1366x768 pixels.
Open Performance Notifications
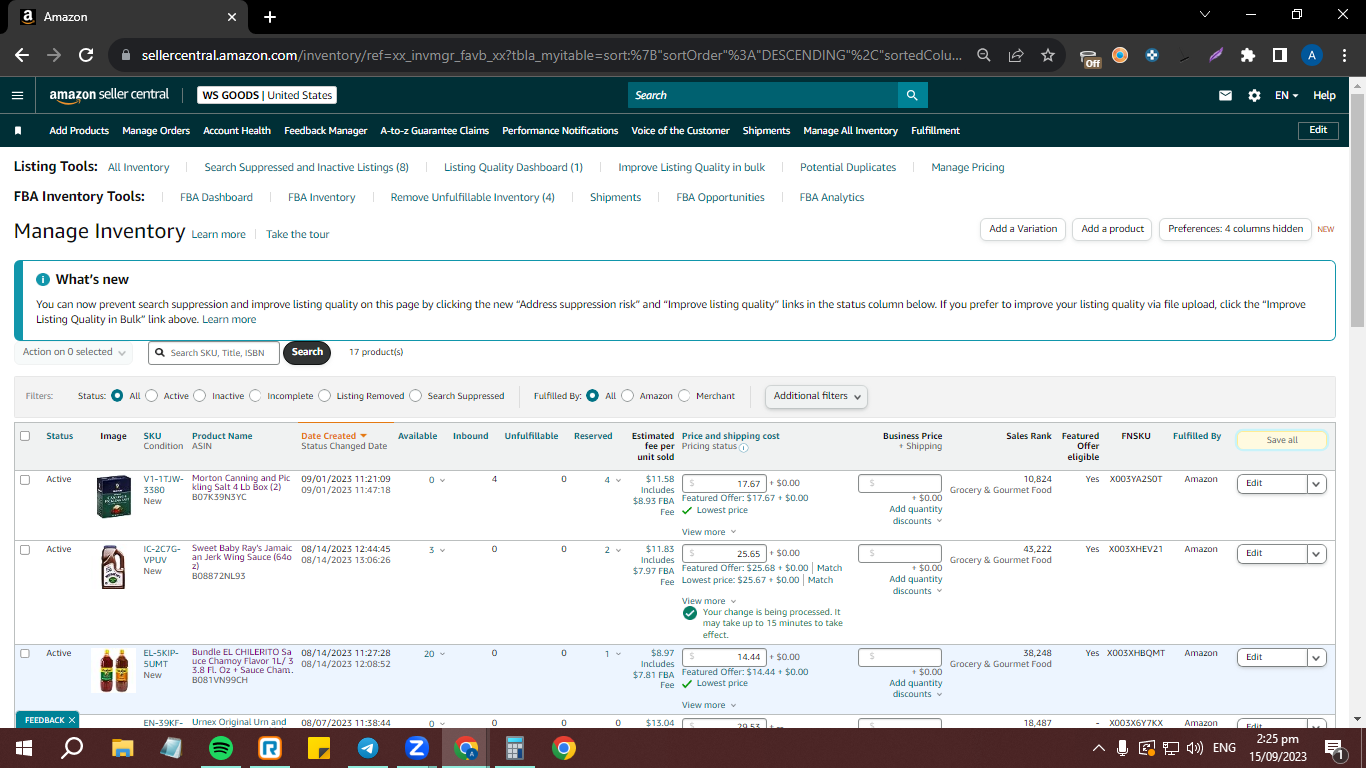coord(560,131)
